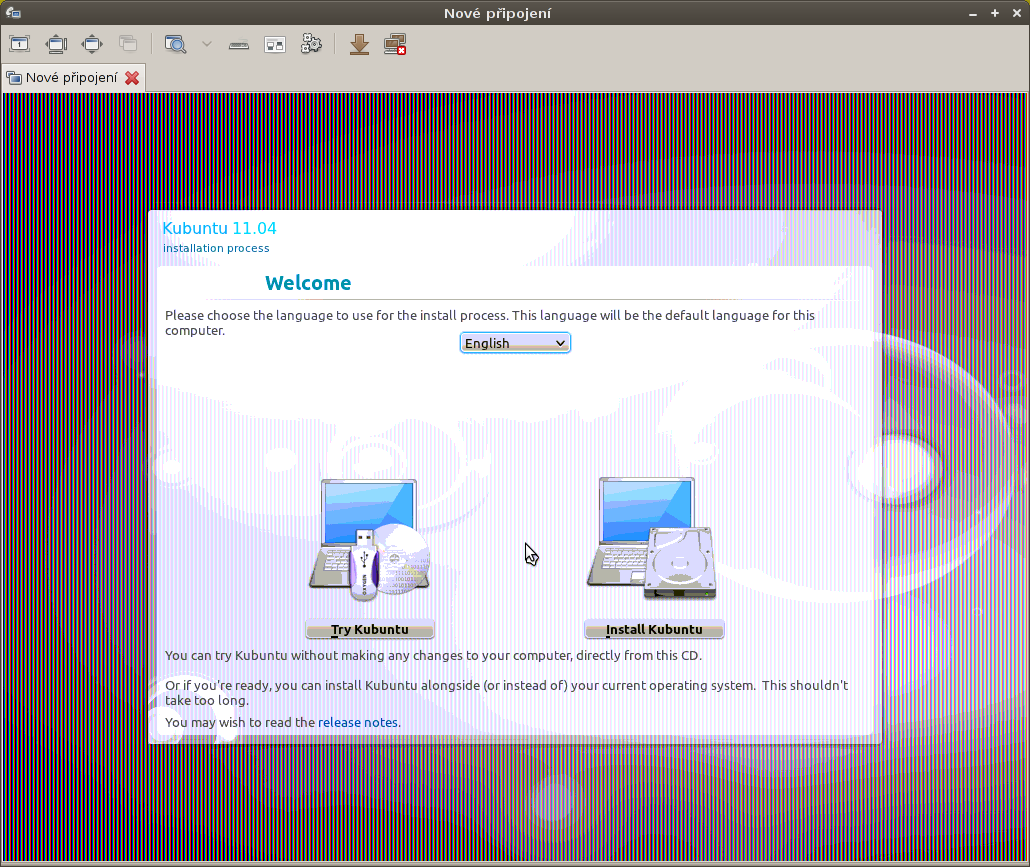
Task: Open the window menu icon in title bar
Action: (13, 12)
